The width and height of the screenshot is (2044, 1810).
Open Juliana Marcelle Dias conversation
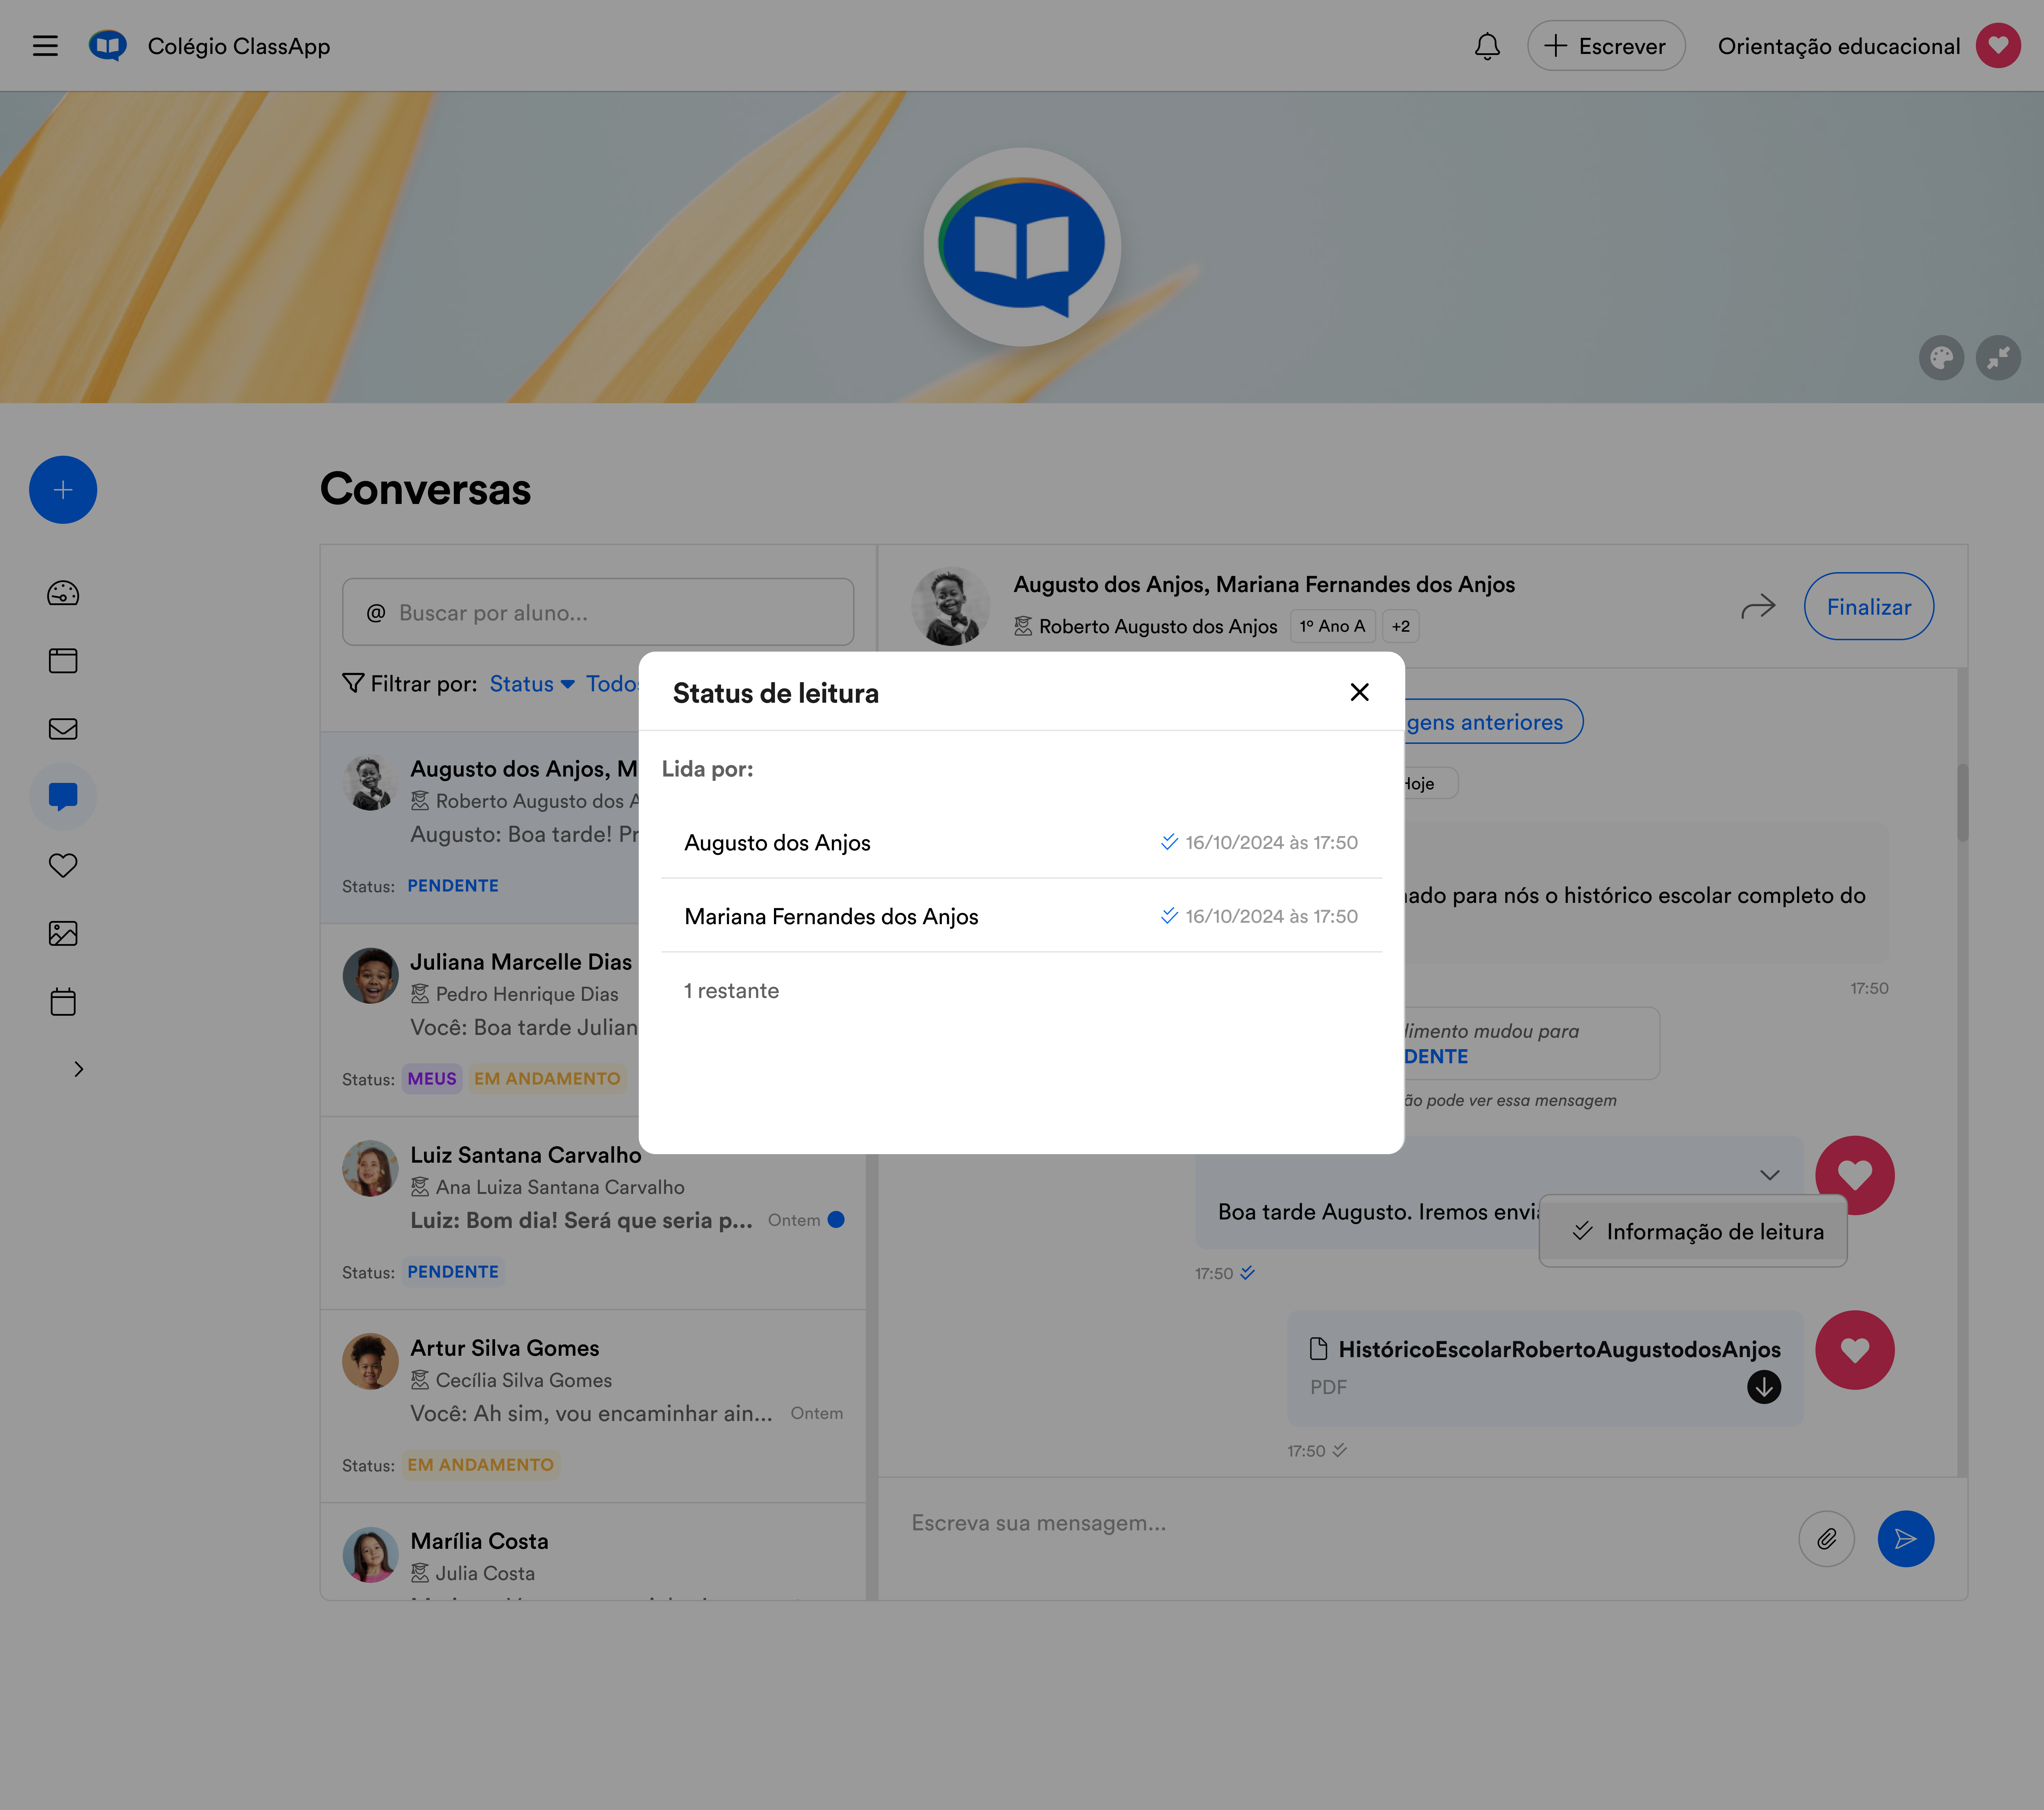(480, 1020)
